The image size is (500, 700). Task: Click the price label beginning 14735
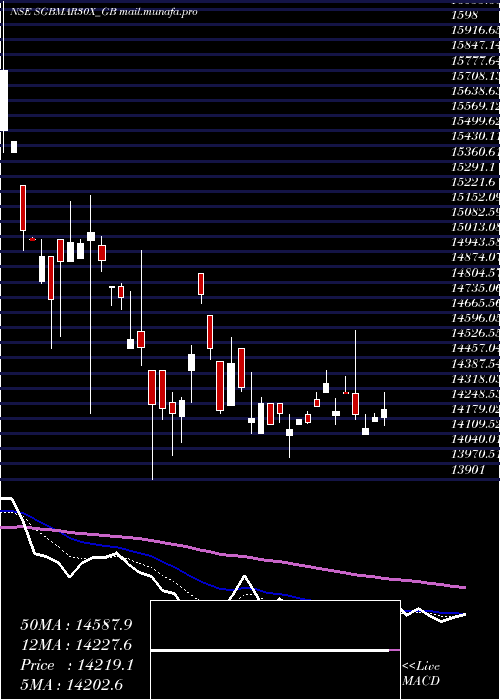tap(475, 288)
